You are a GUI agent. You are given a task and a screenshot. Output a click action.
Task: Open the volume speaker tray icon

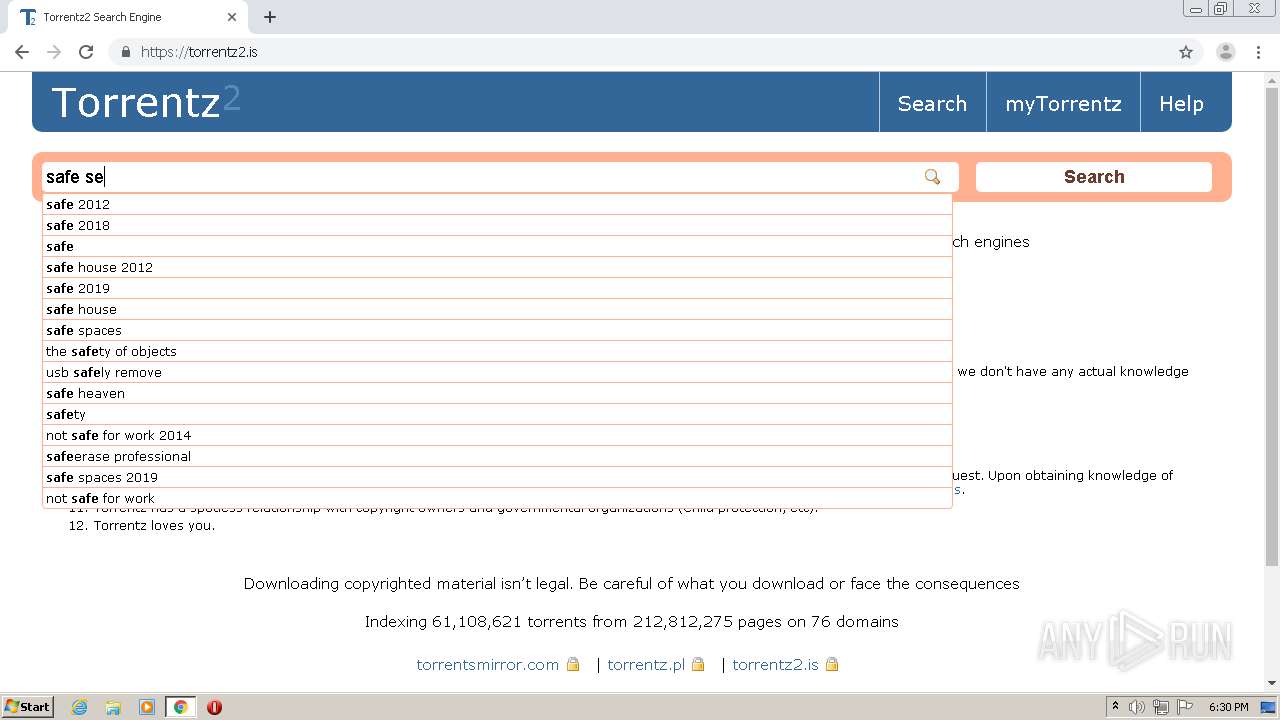click(x=1137, y=707)
